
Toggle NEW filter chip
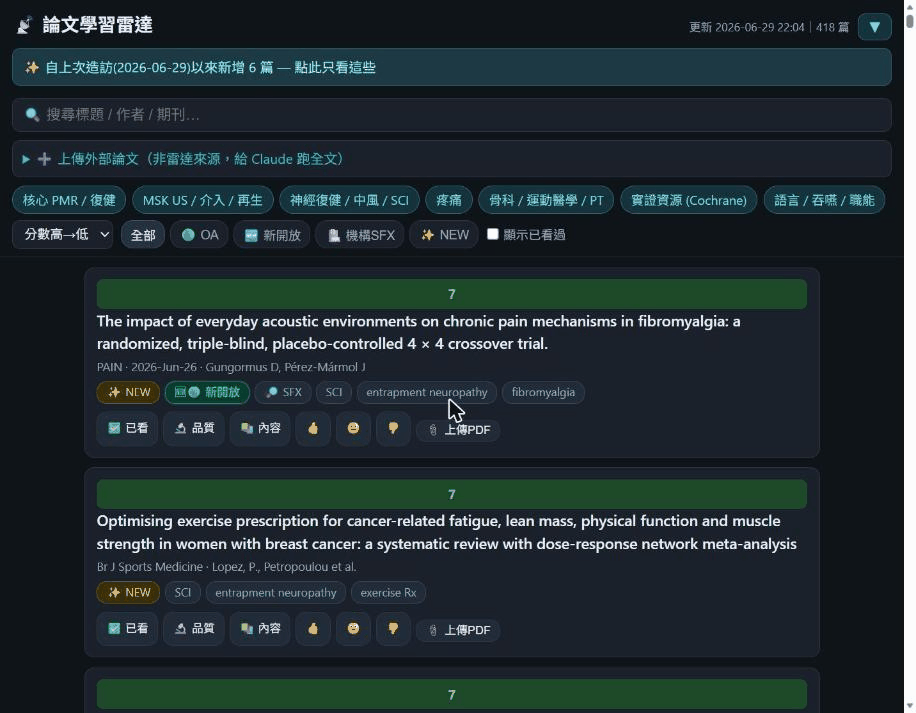(x=445, y=235)
